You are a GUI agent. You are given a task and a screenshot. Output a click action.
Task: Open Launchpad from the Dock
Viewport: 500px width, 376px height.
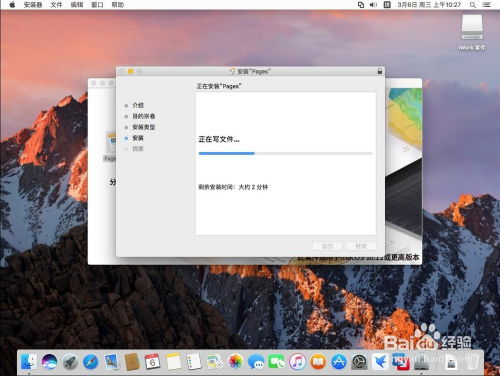(x=70, y=362)
